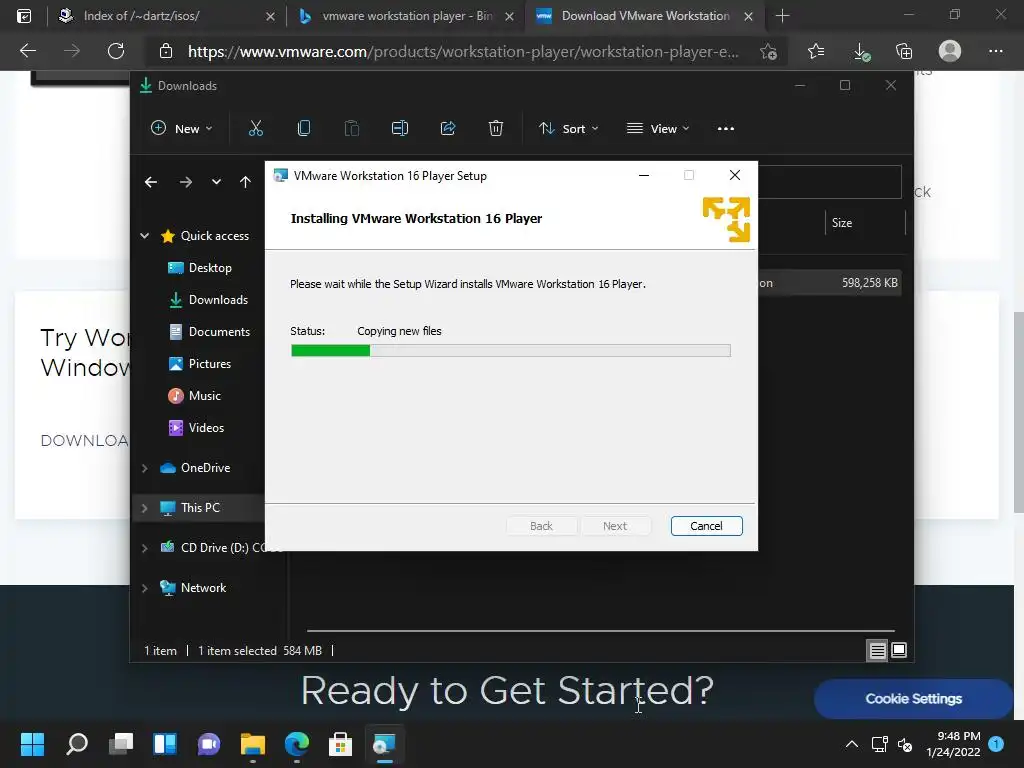
Task: Select Desktop in Quick access
Action: coord(200,268)
